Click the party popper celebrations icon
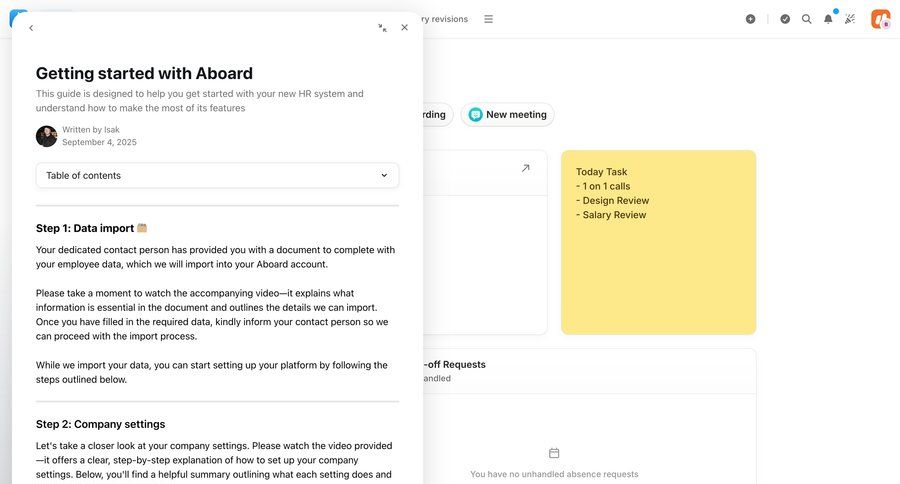 pyautogui.click(x=850, y=19)
